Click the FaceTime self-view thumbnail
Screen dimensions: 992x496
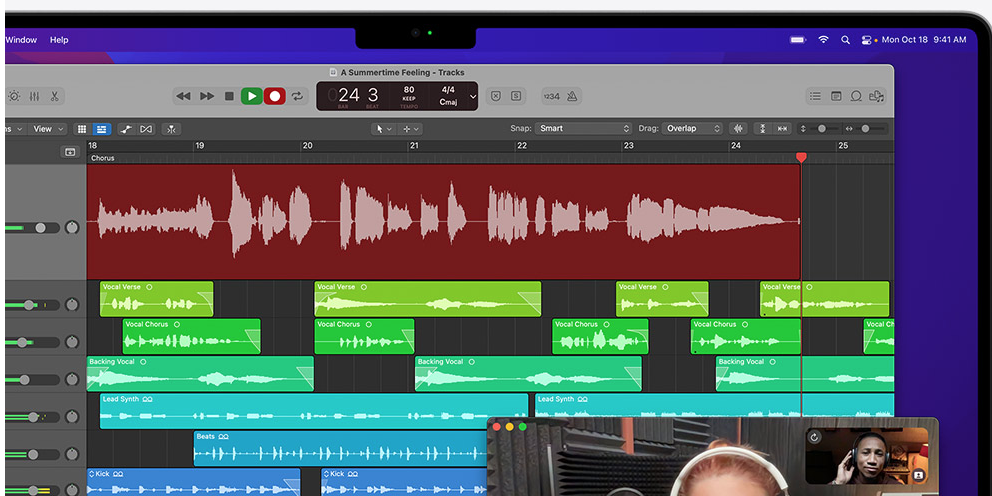point(867,456)
